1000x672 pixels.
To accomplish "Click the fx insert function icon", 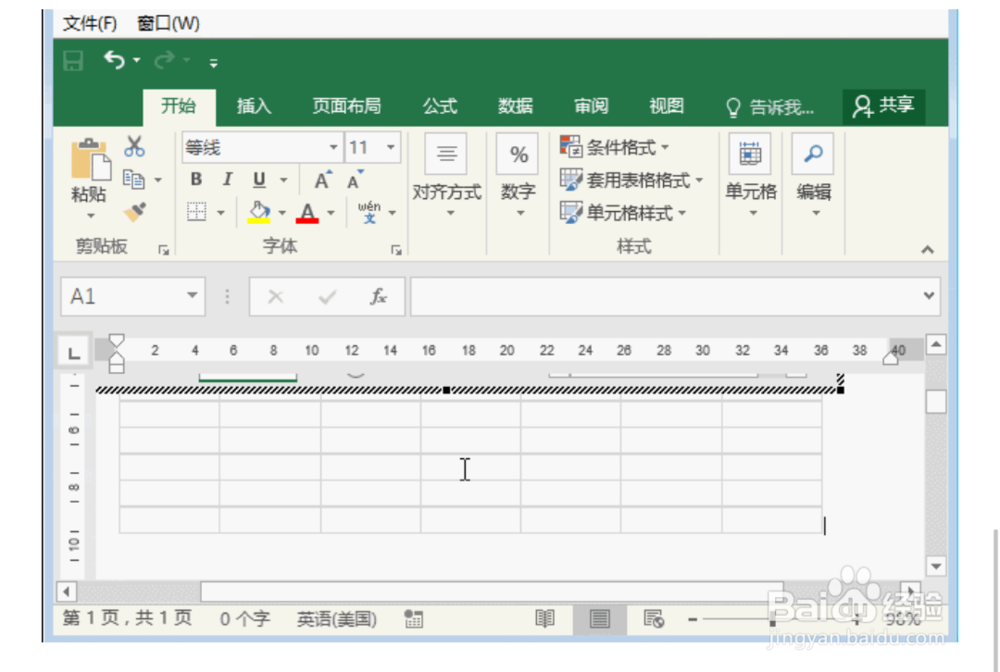I will click(378, 296).
